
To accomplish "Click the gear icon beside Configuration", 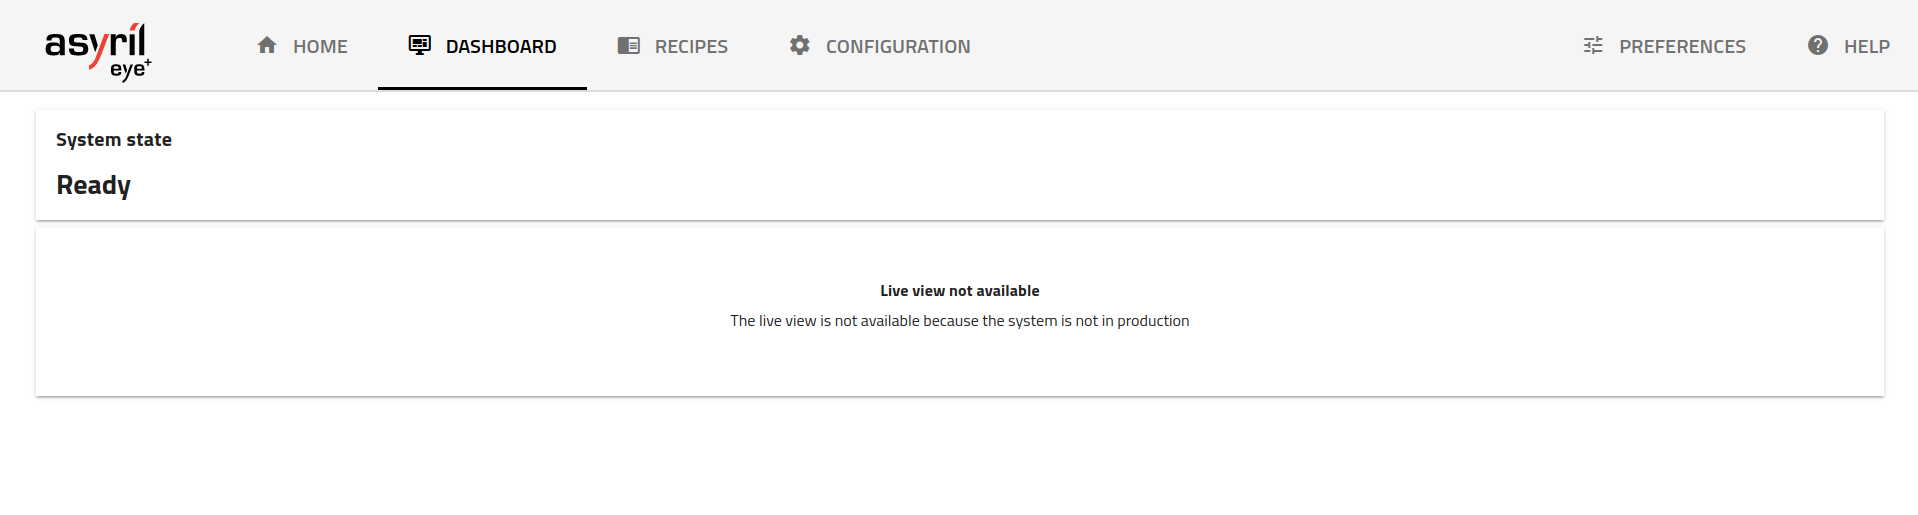I will coord(799,45).
